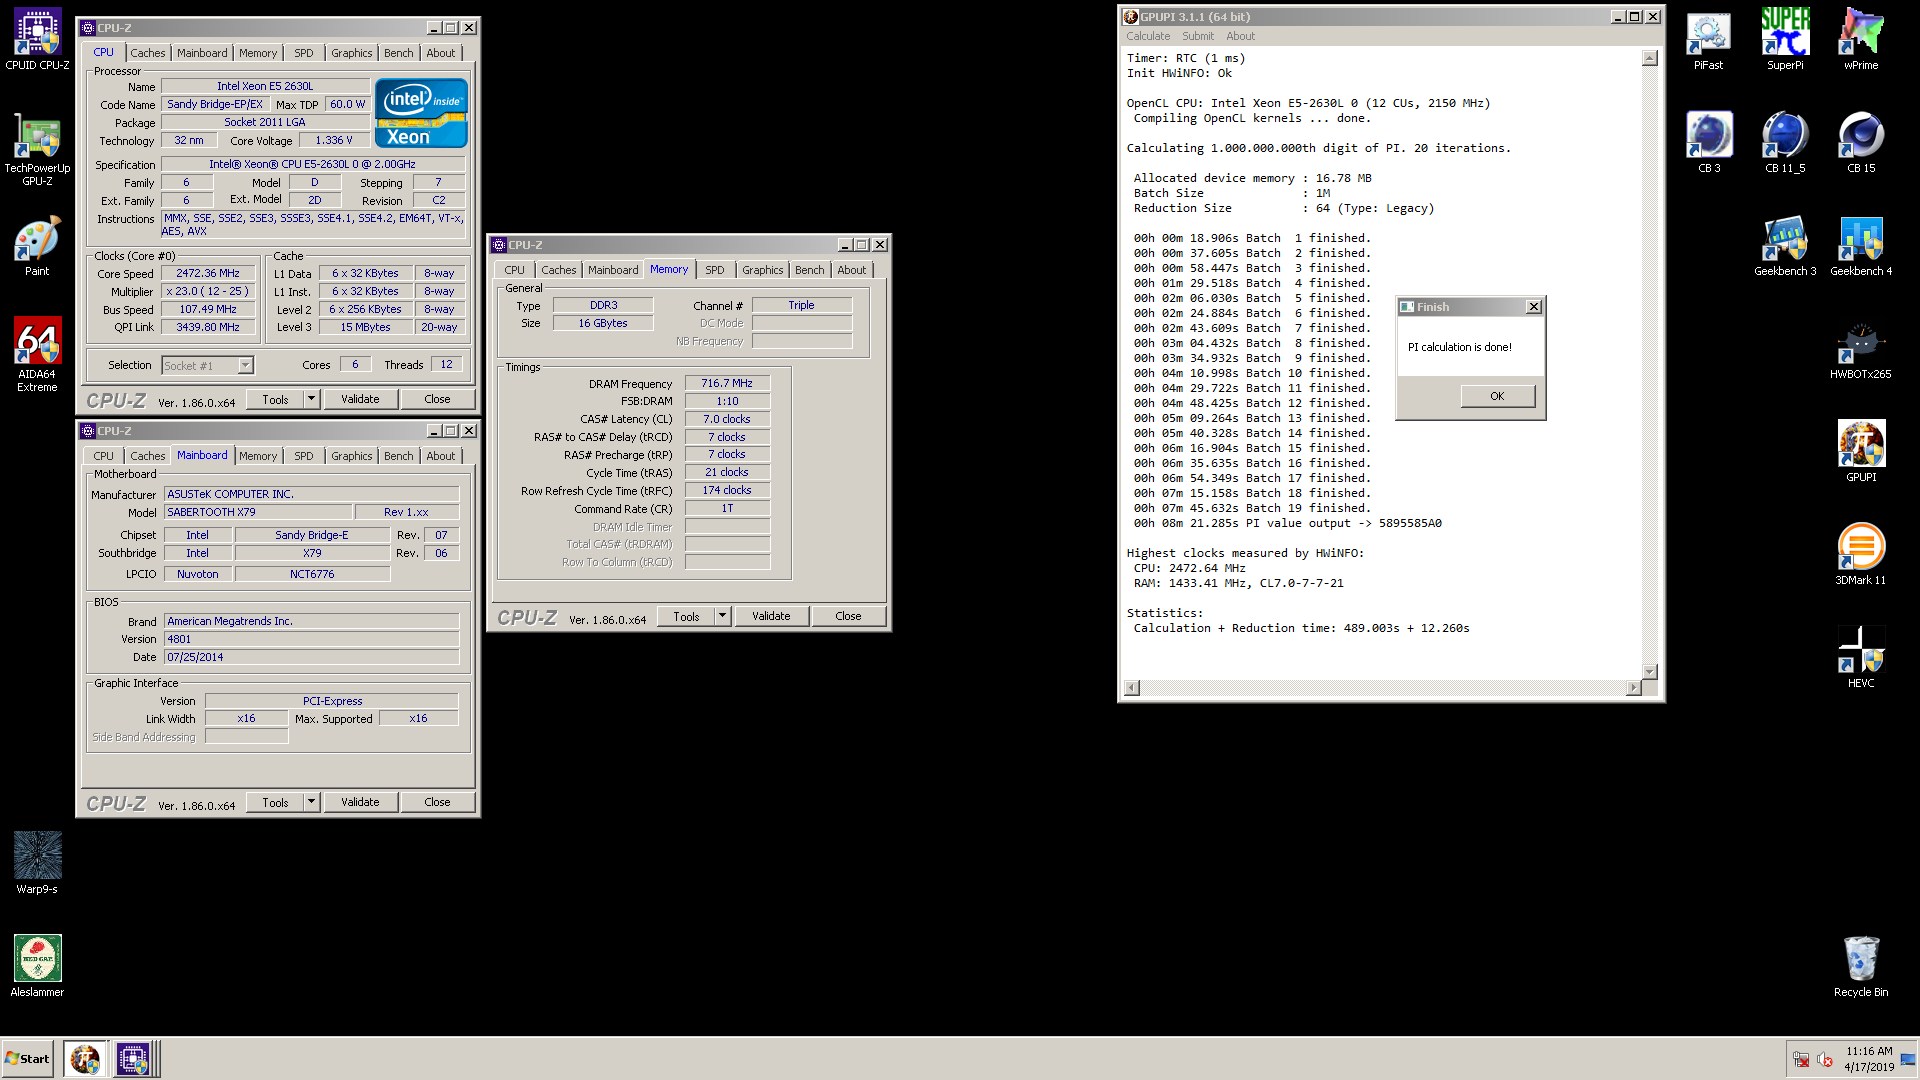The height and width of the screenshot is (1080, 1920).
Task: Open CPUID CPU-Z desktop shortcut
Action: point(37,40)
